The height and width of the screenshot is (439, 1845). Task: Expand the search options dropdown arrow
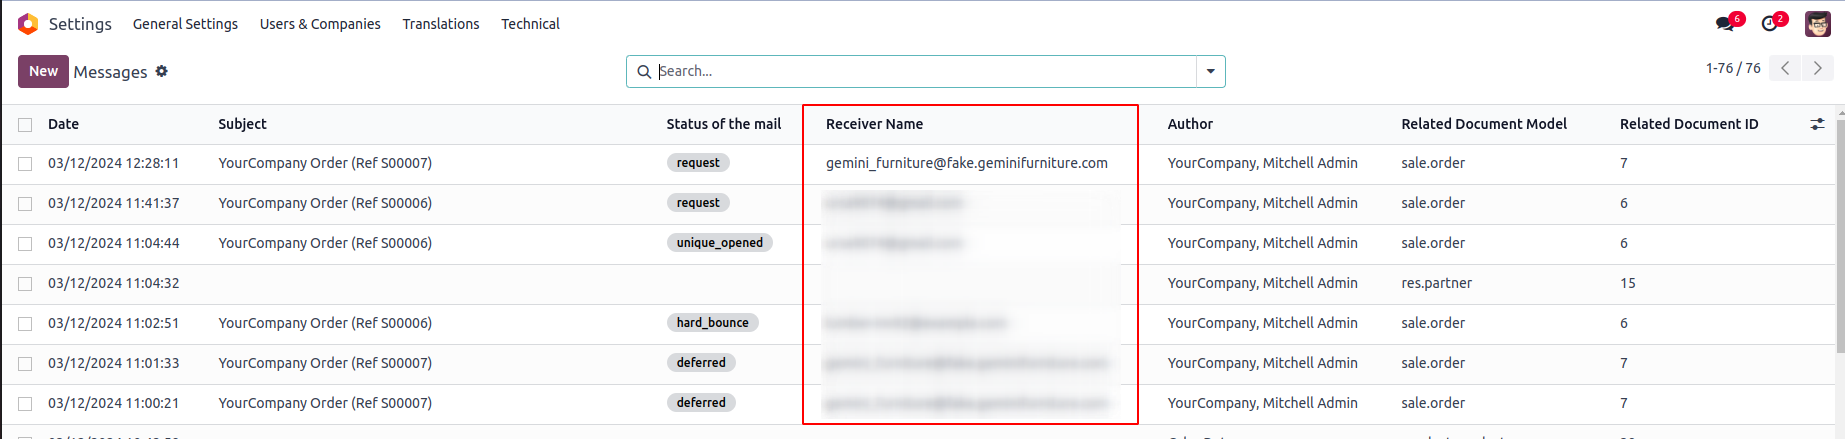tap(1211, 71)
